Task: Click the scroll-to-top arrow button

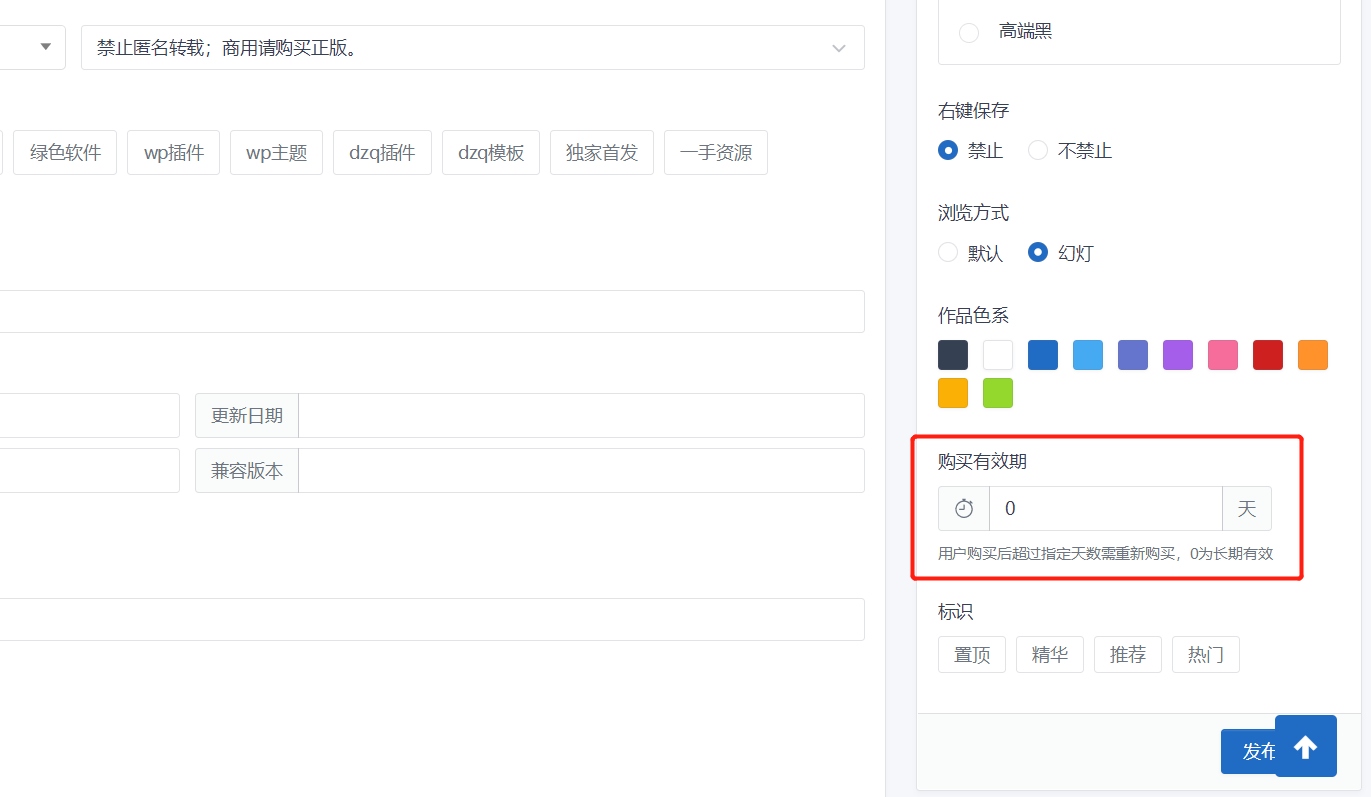Action: [1305, 746]
